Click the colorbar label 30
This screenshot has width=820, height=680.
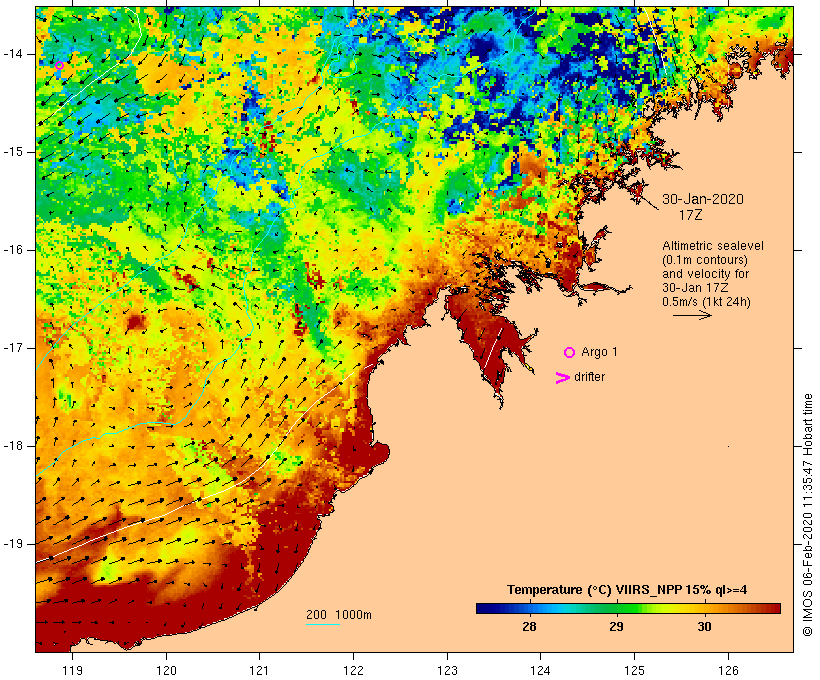tap(704, 626)
